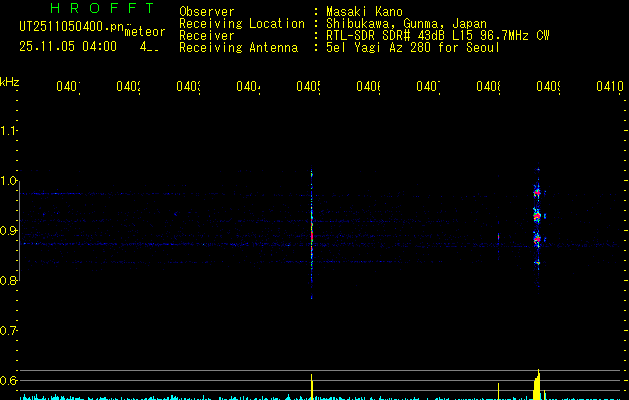Viewport: 629px width, 400px height.
Task: Select the 1.1 frequency axis tick
Action: (x=10, y=131)
